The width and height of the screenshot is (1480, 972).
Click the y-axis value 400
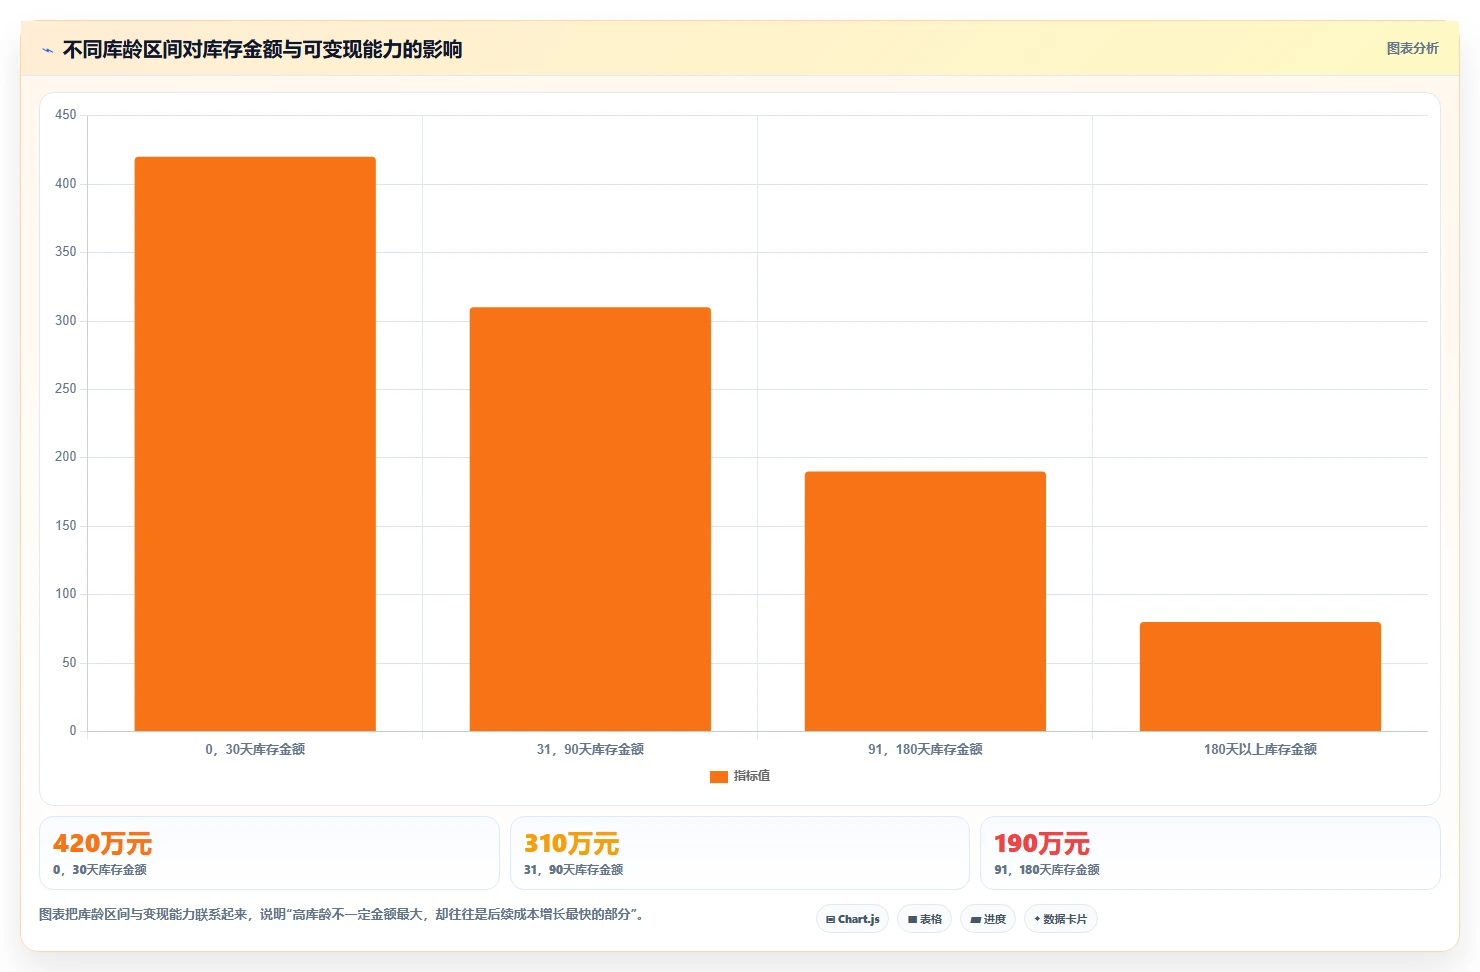[x=66, y=183]
